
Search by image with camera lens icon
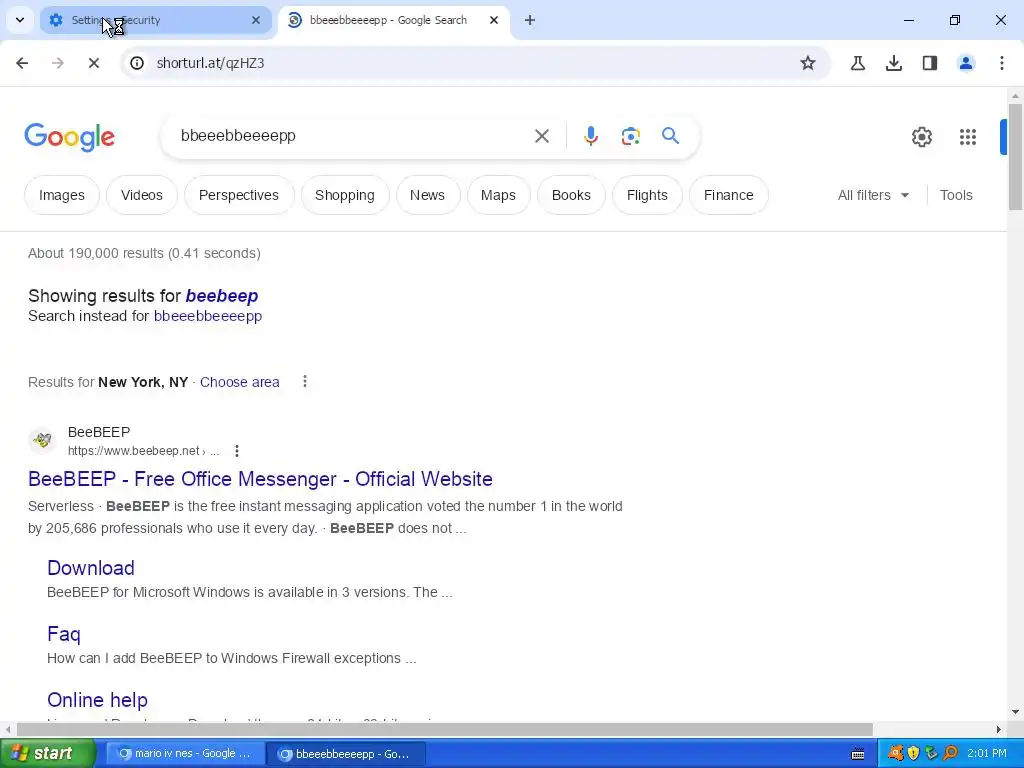[631, 136]
